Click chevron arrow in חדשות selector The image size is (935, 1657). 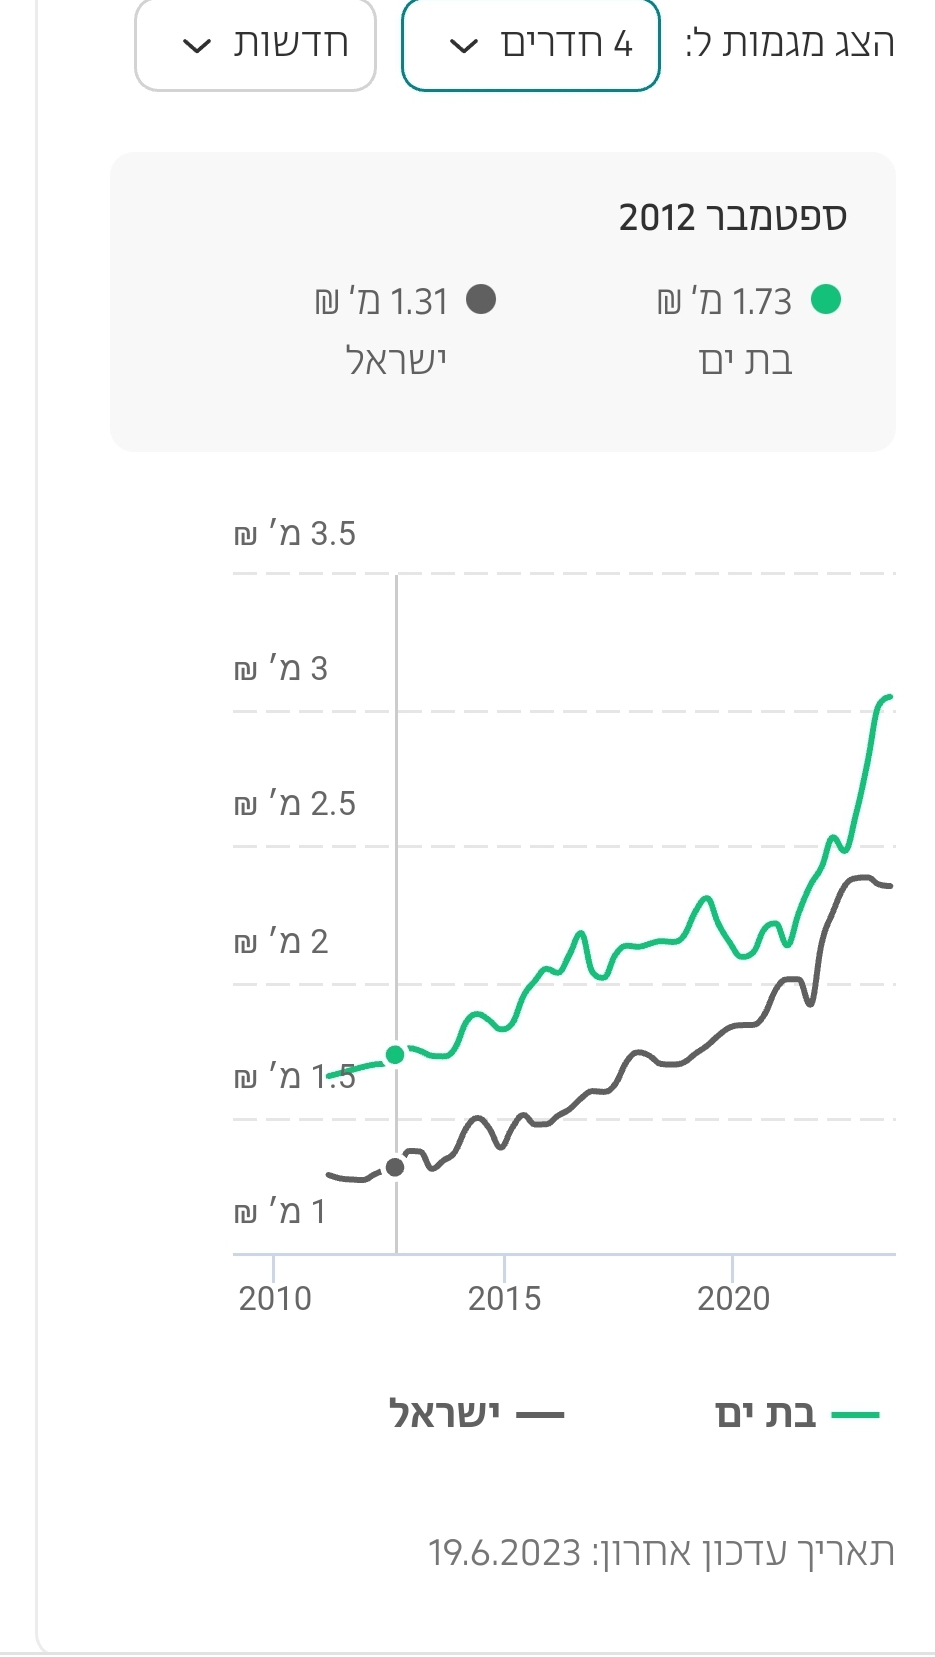[x=197, y=46]
